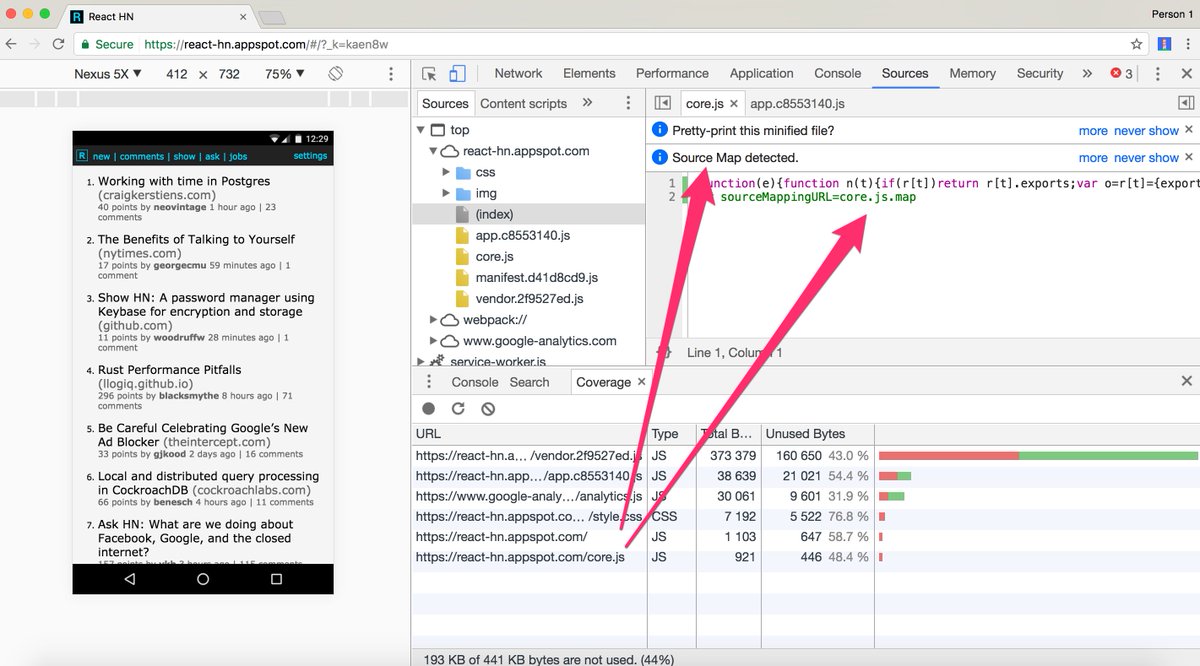Click the browser forward arrow
The height and width of the screenshot is (666, 1200).
tap(36, 44)
